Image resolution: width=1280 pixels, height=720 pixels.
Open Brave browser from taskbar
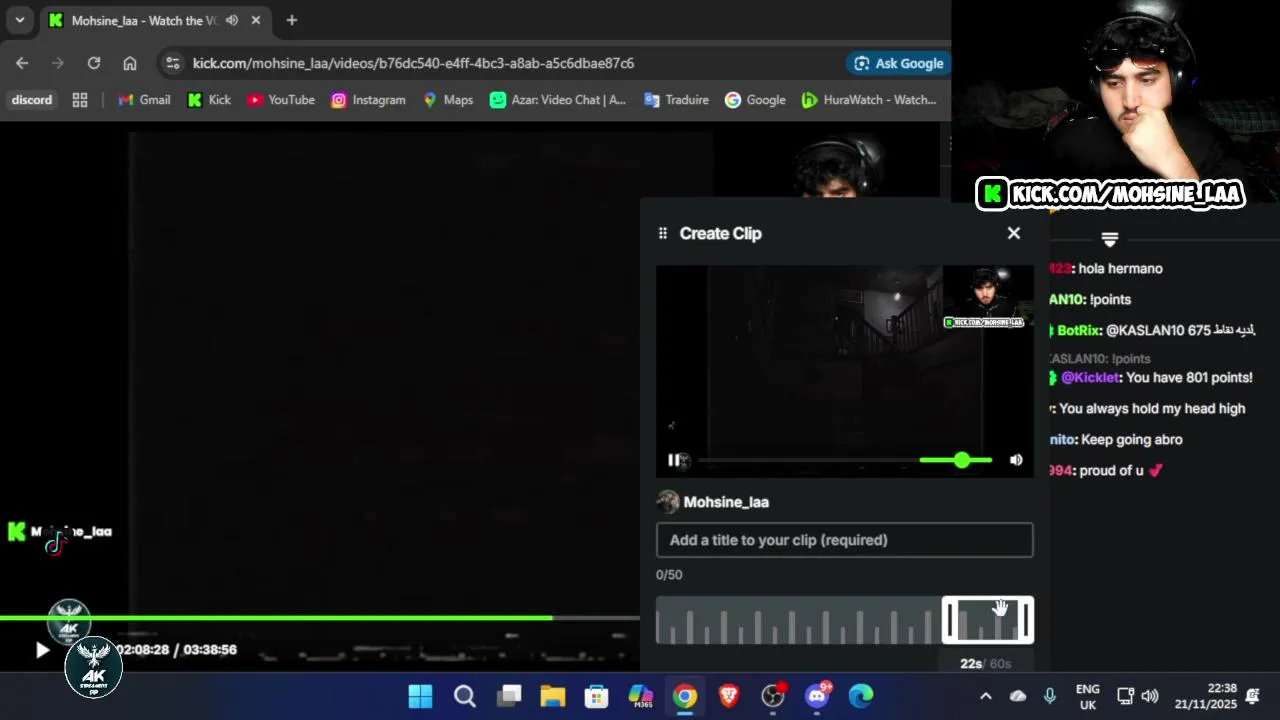point(729,695)
